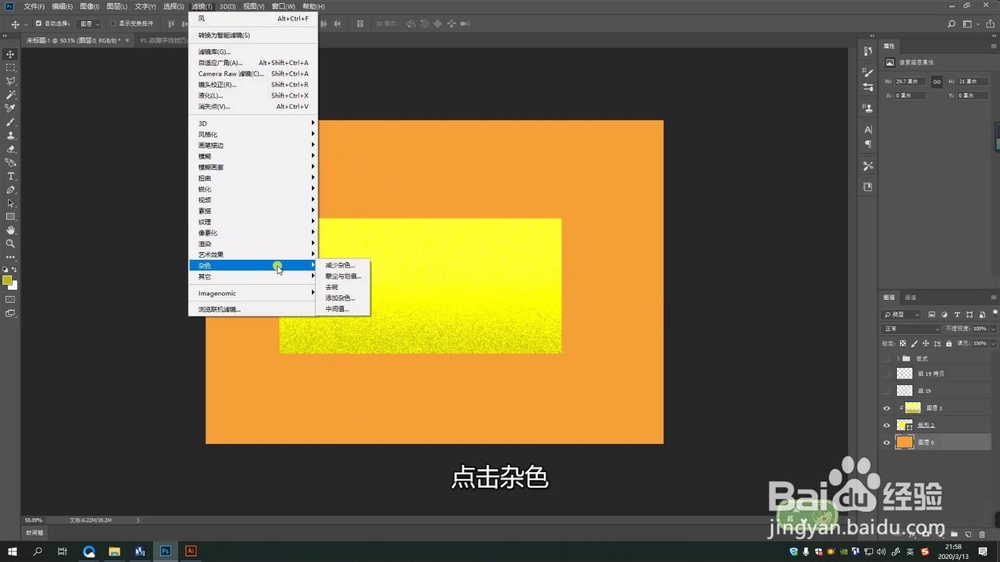Click the type layer filter icon
The width and height of the screenshot is (1000, 562).
pos(957,314)
